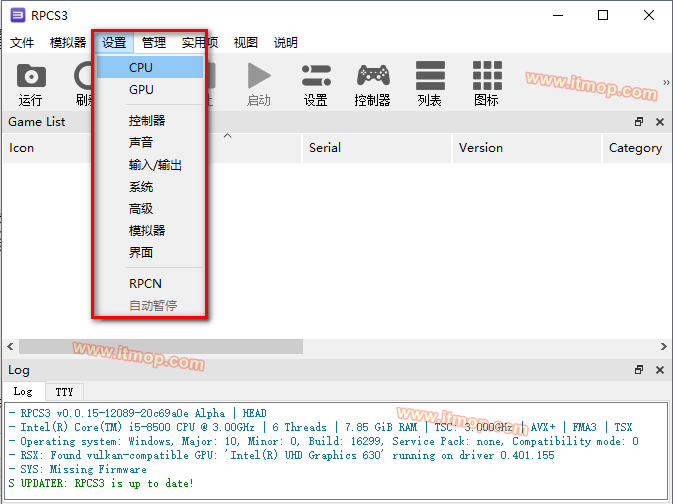Close the open 设置 menu in menu bar
The image size is (673, 504).
tap(114, 42)
